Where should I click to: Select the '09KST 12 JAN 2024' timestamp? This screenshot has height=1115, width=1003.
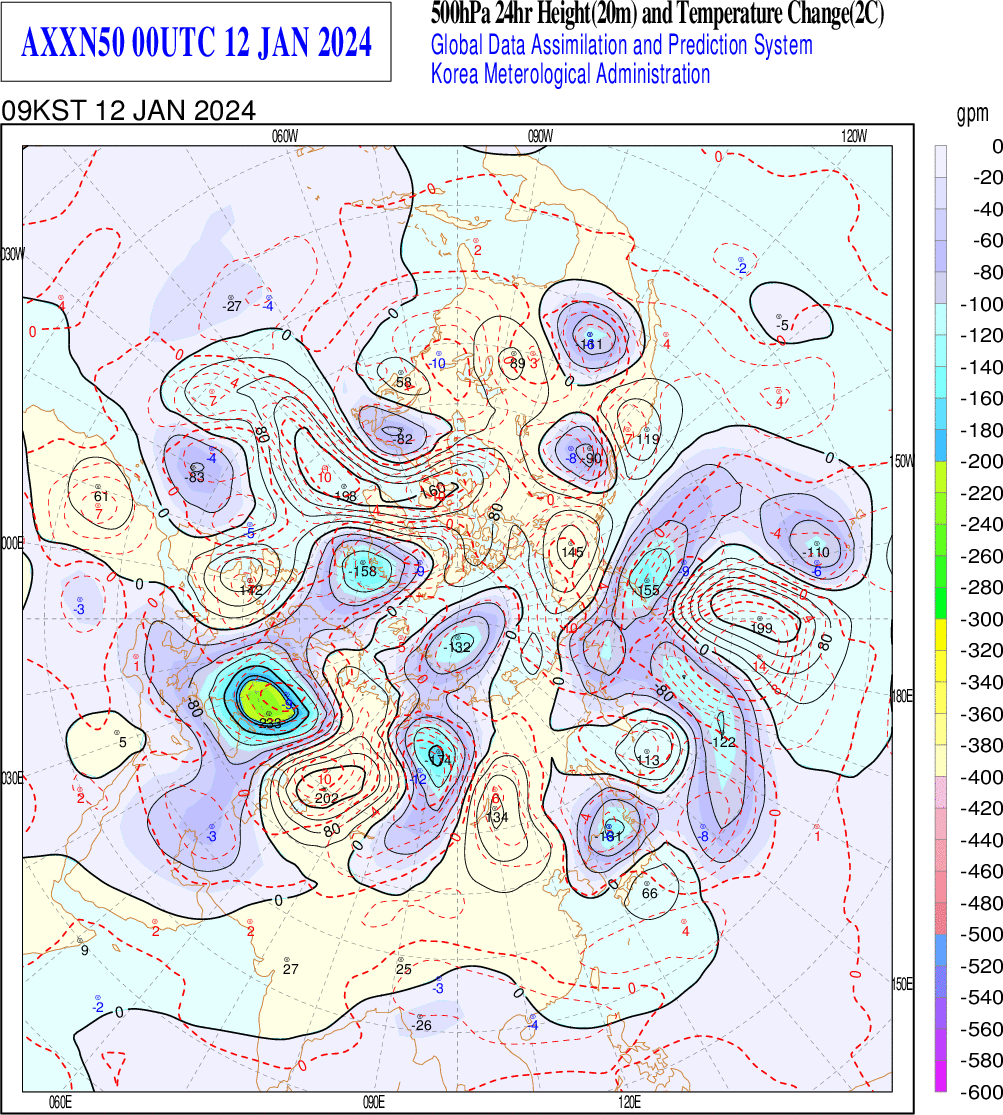[x=129, y=111]
